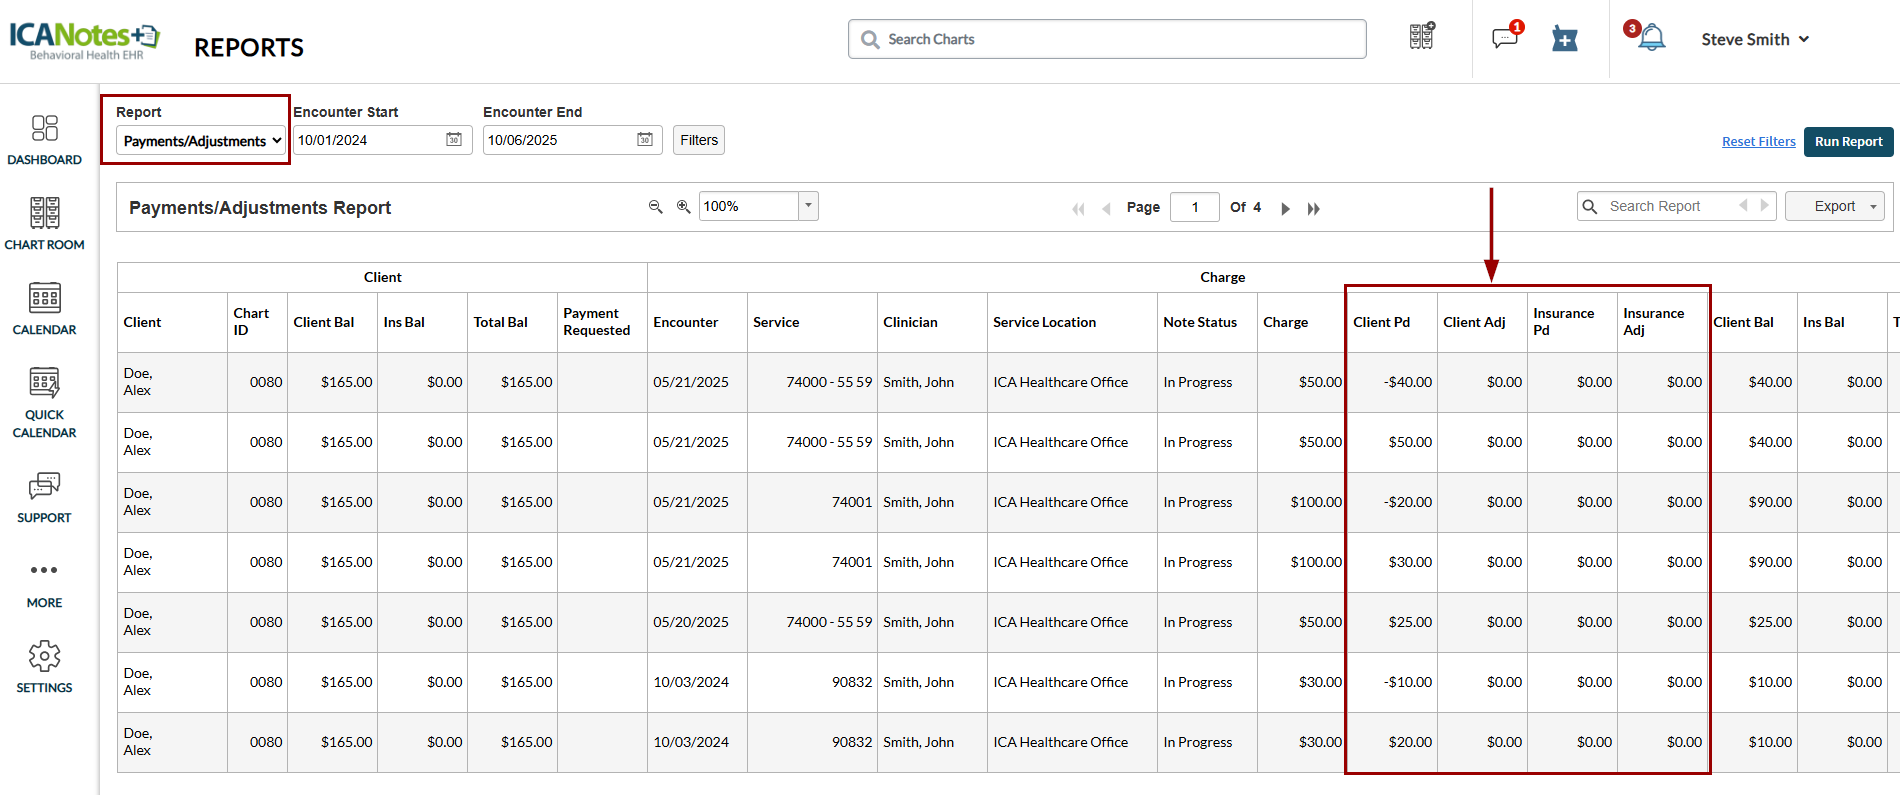Click the $50.00 Client Pd cell
Viewport: 1900px width, 795px height.
coord(1392,442)
